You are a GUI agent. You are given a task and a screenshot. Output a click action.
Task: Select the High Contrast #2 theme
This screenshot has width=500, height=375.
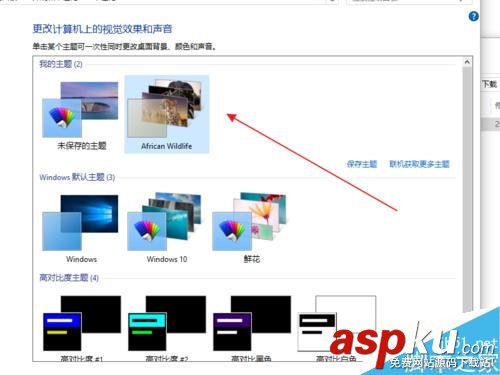coord(167,323)
